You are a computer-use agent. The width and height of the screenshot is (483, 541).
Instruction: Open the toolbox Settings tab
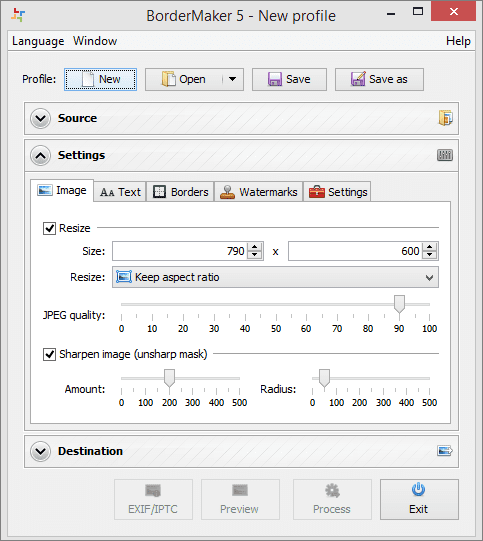[337, 192]
